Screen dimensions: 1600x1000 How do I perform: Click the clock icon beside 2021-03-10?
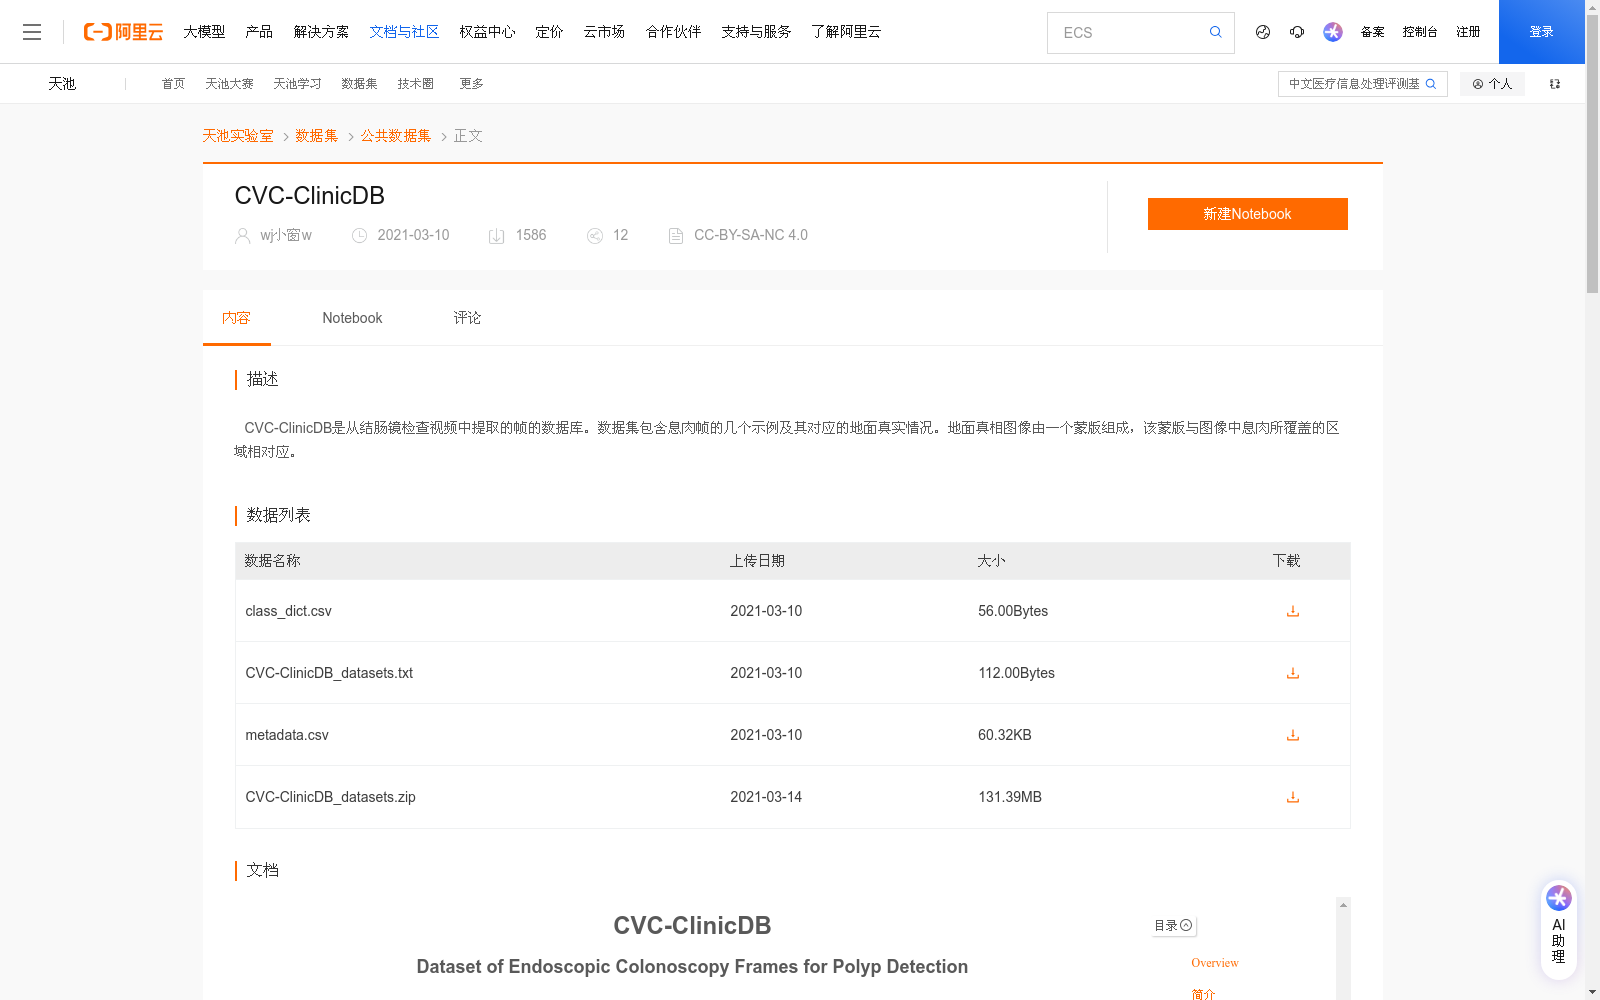(359, 236)
